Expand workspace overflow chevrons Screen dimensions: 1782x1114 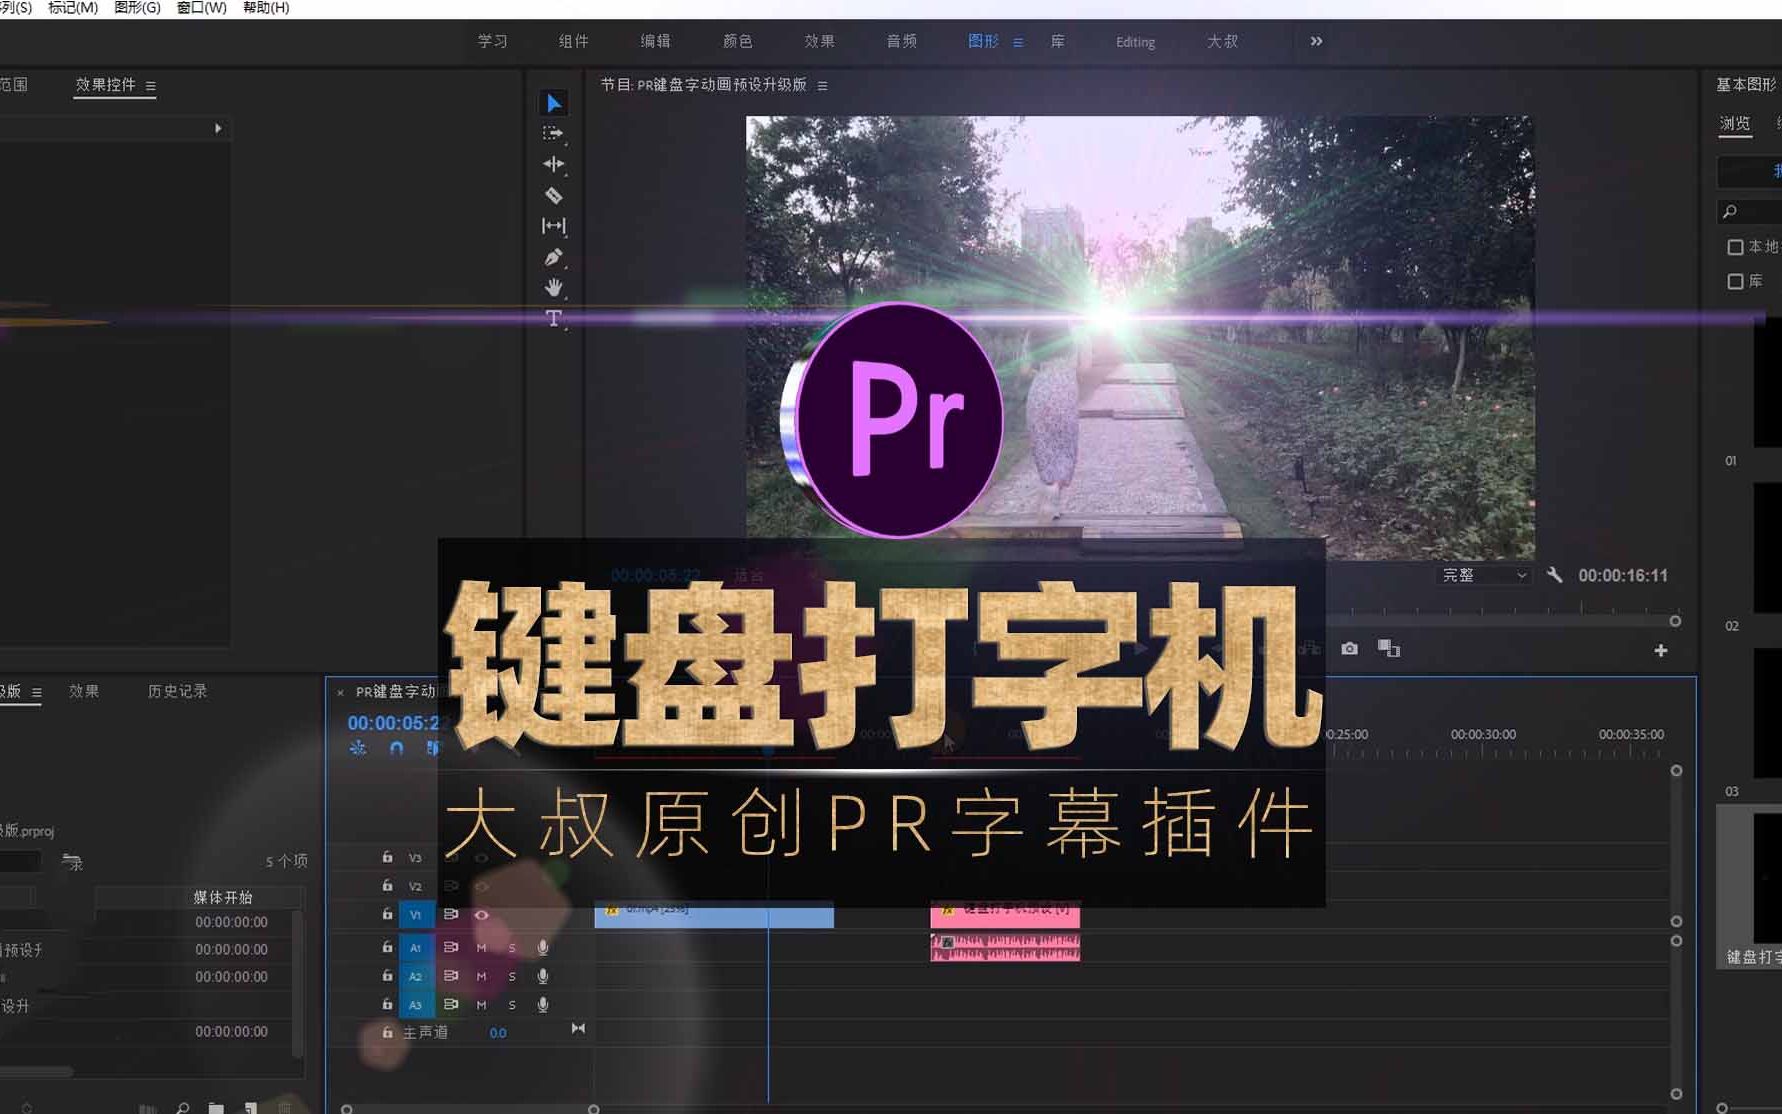pos(1316,41)
